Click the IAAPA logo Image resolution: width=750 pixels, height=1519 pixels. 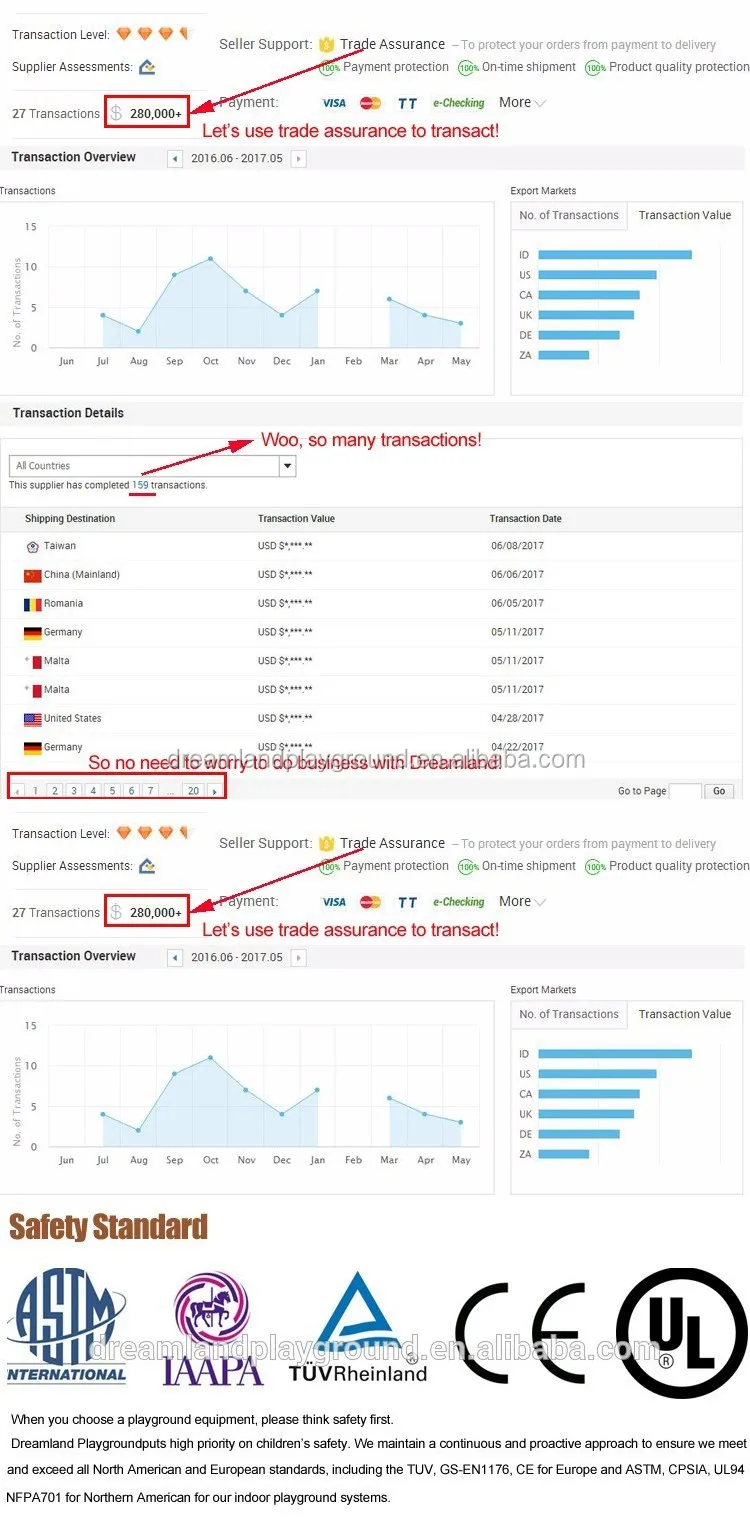coord(212,1327)
